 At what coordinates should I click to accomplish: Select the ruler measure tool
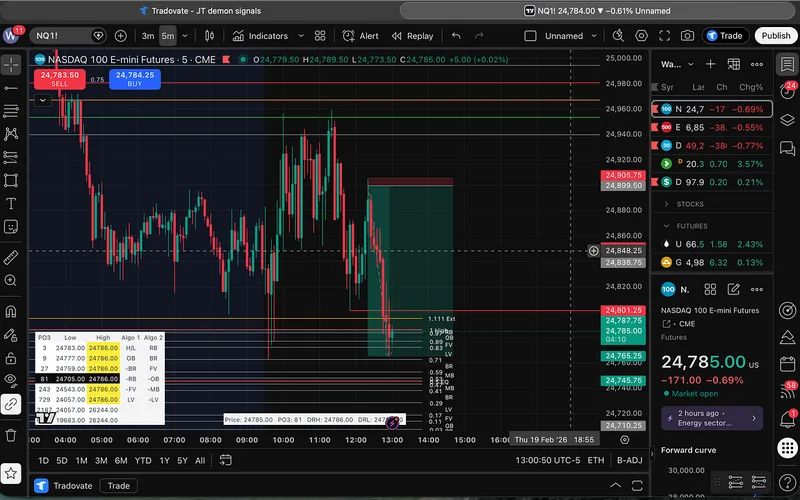click(11, 258)
